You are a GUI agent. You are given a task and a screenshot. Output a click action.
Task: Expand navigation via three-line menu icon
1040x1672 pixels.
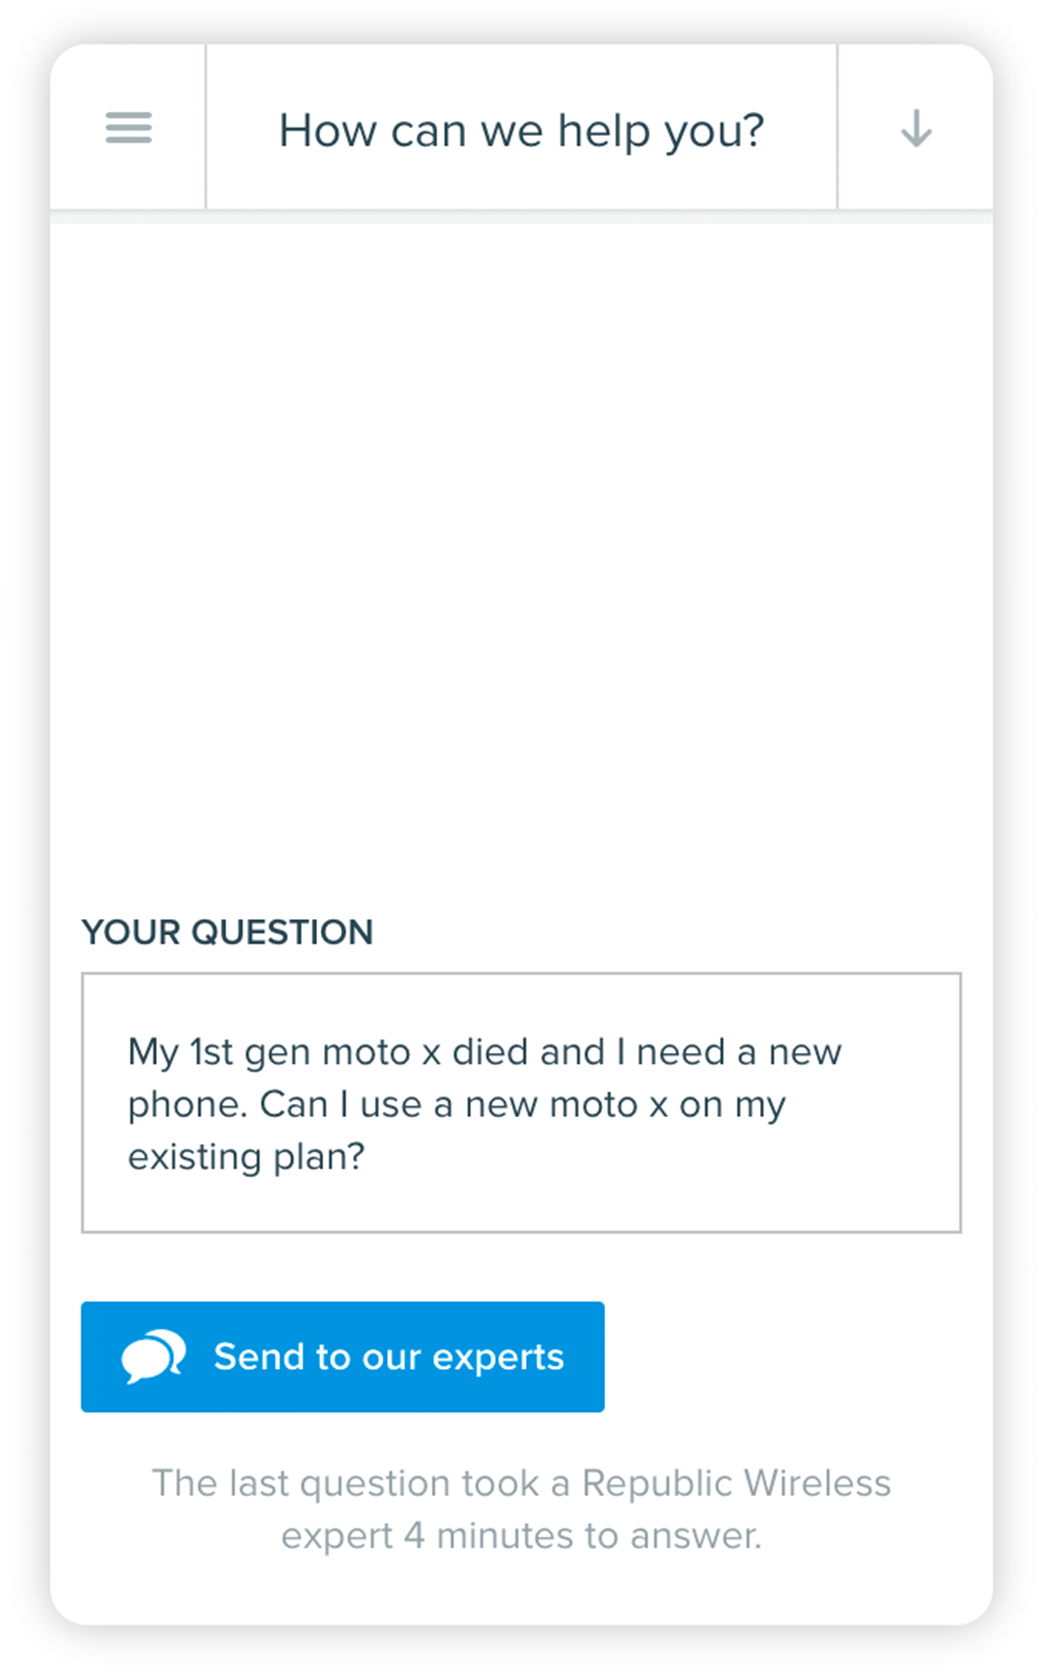(x=129, y=128)
